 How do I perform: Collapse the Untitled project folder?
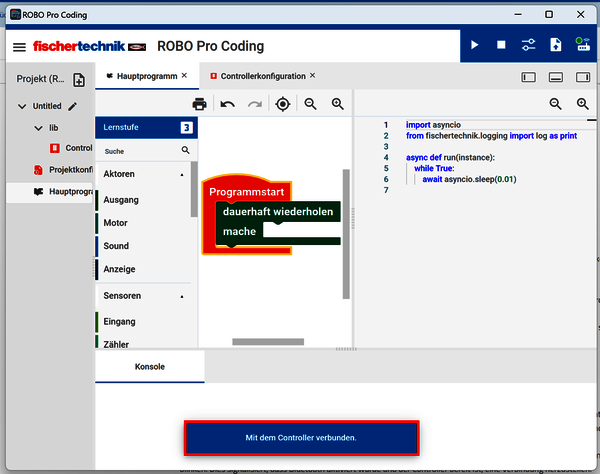[x=22, y=106]
